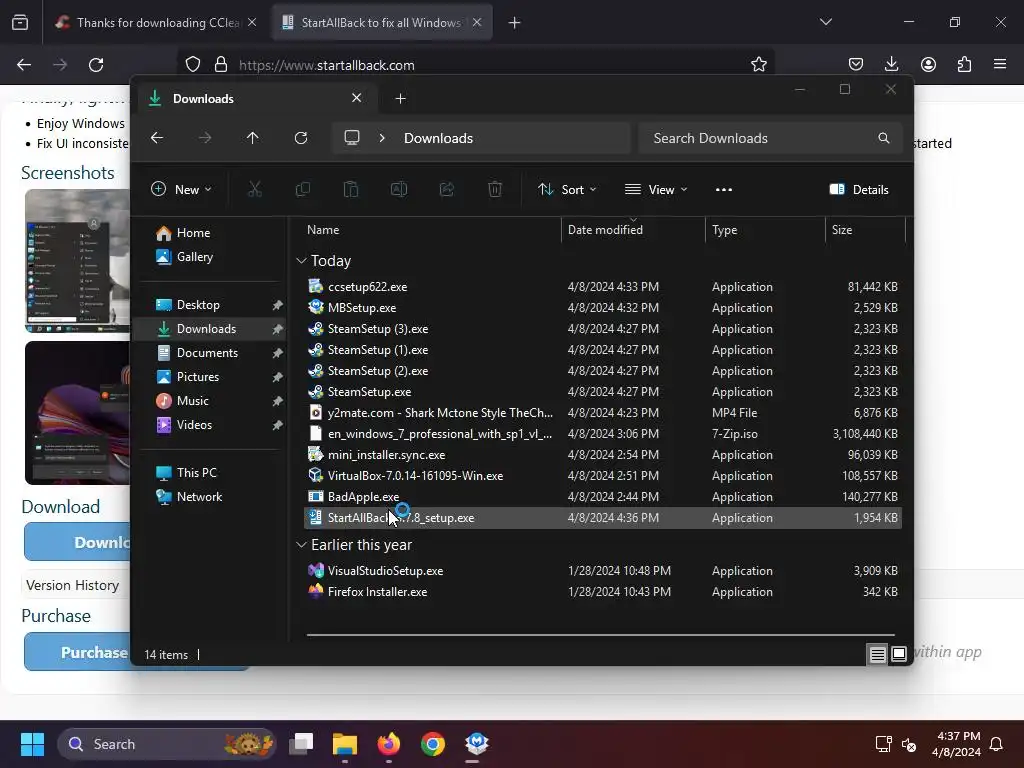Image resolution: width=1024 pixels, height=768 pixels.
Task: Refresh the Downloads folder view
Action: click(x=300, y=138)
